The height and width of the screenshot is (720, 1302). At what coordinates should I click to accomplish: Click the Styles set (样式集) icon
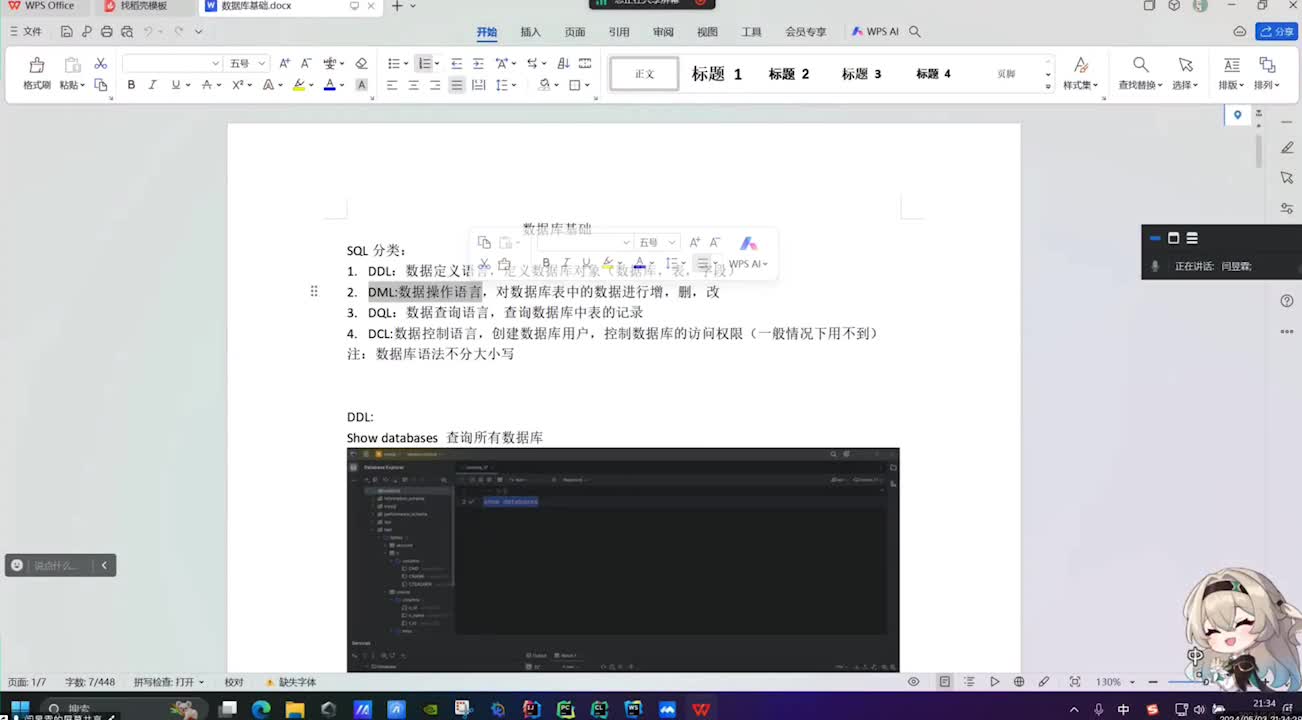click(x=1080, y=73)
